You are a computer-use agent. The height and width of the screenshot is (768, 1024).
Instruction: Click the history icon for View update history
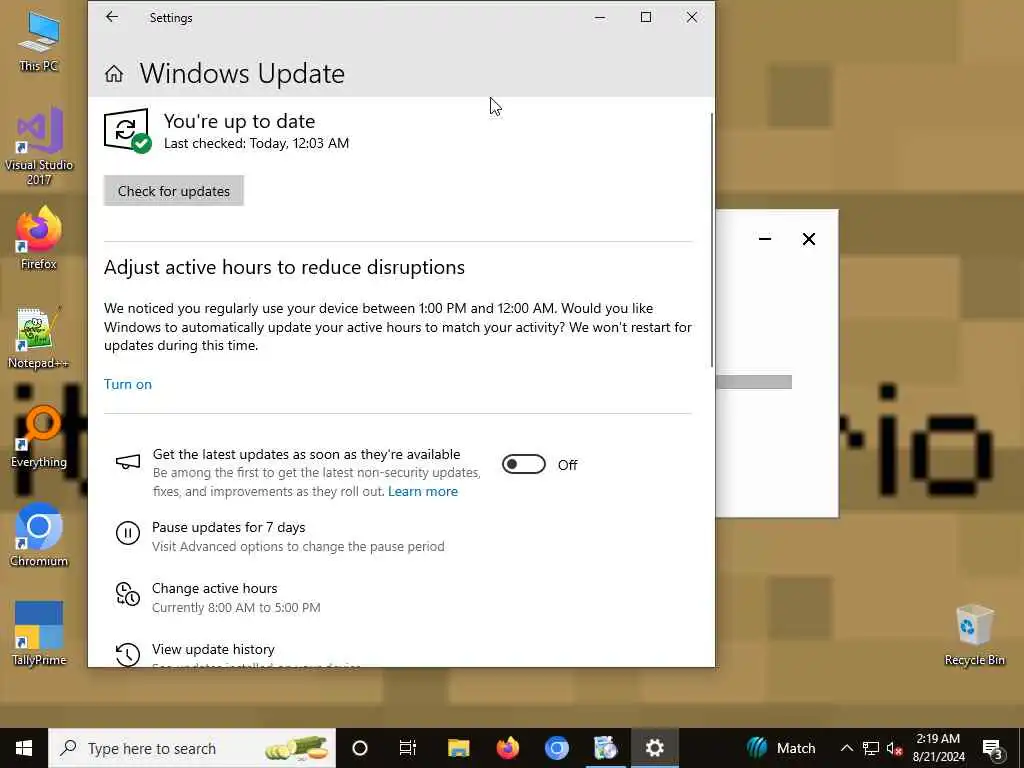(128, 654)
